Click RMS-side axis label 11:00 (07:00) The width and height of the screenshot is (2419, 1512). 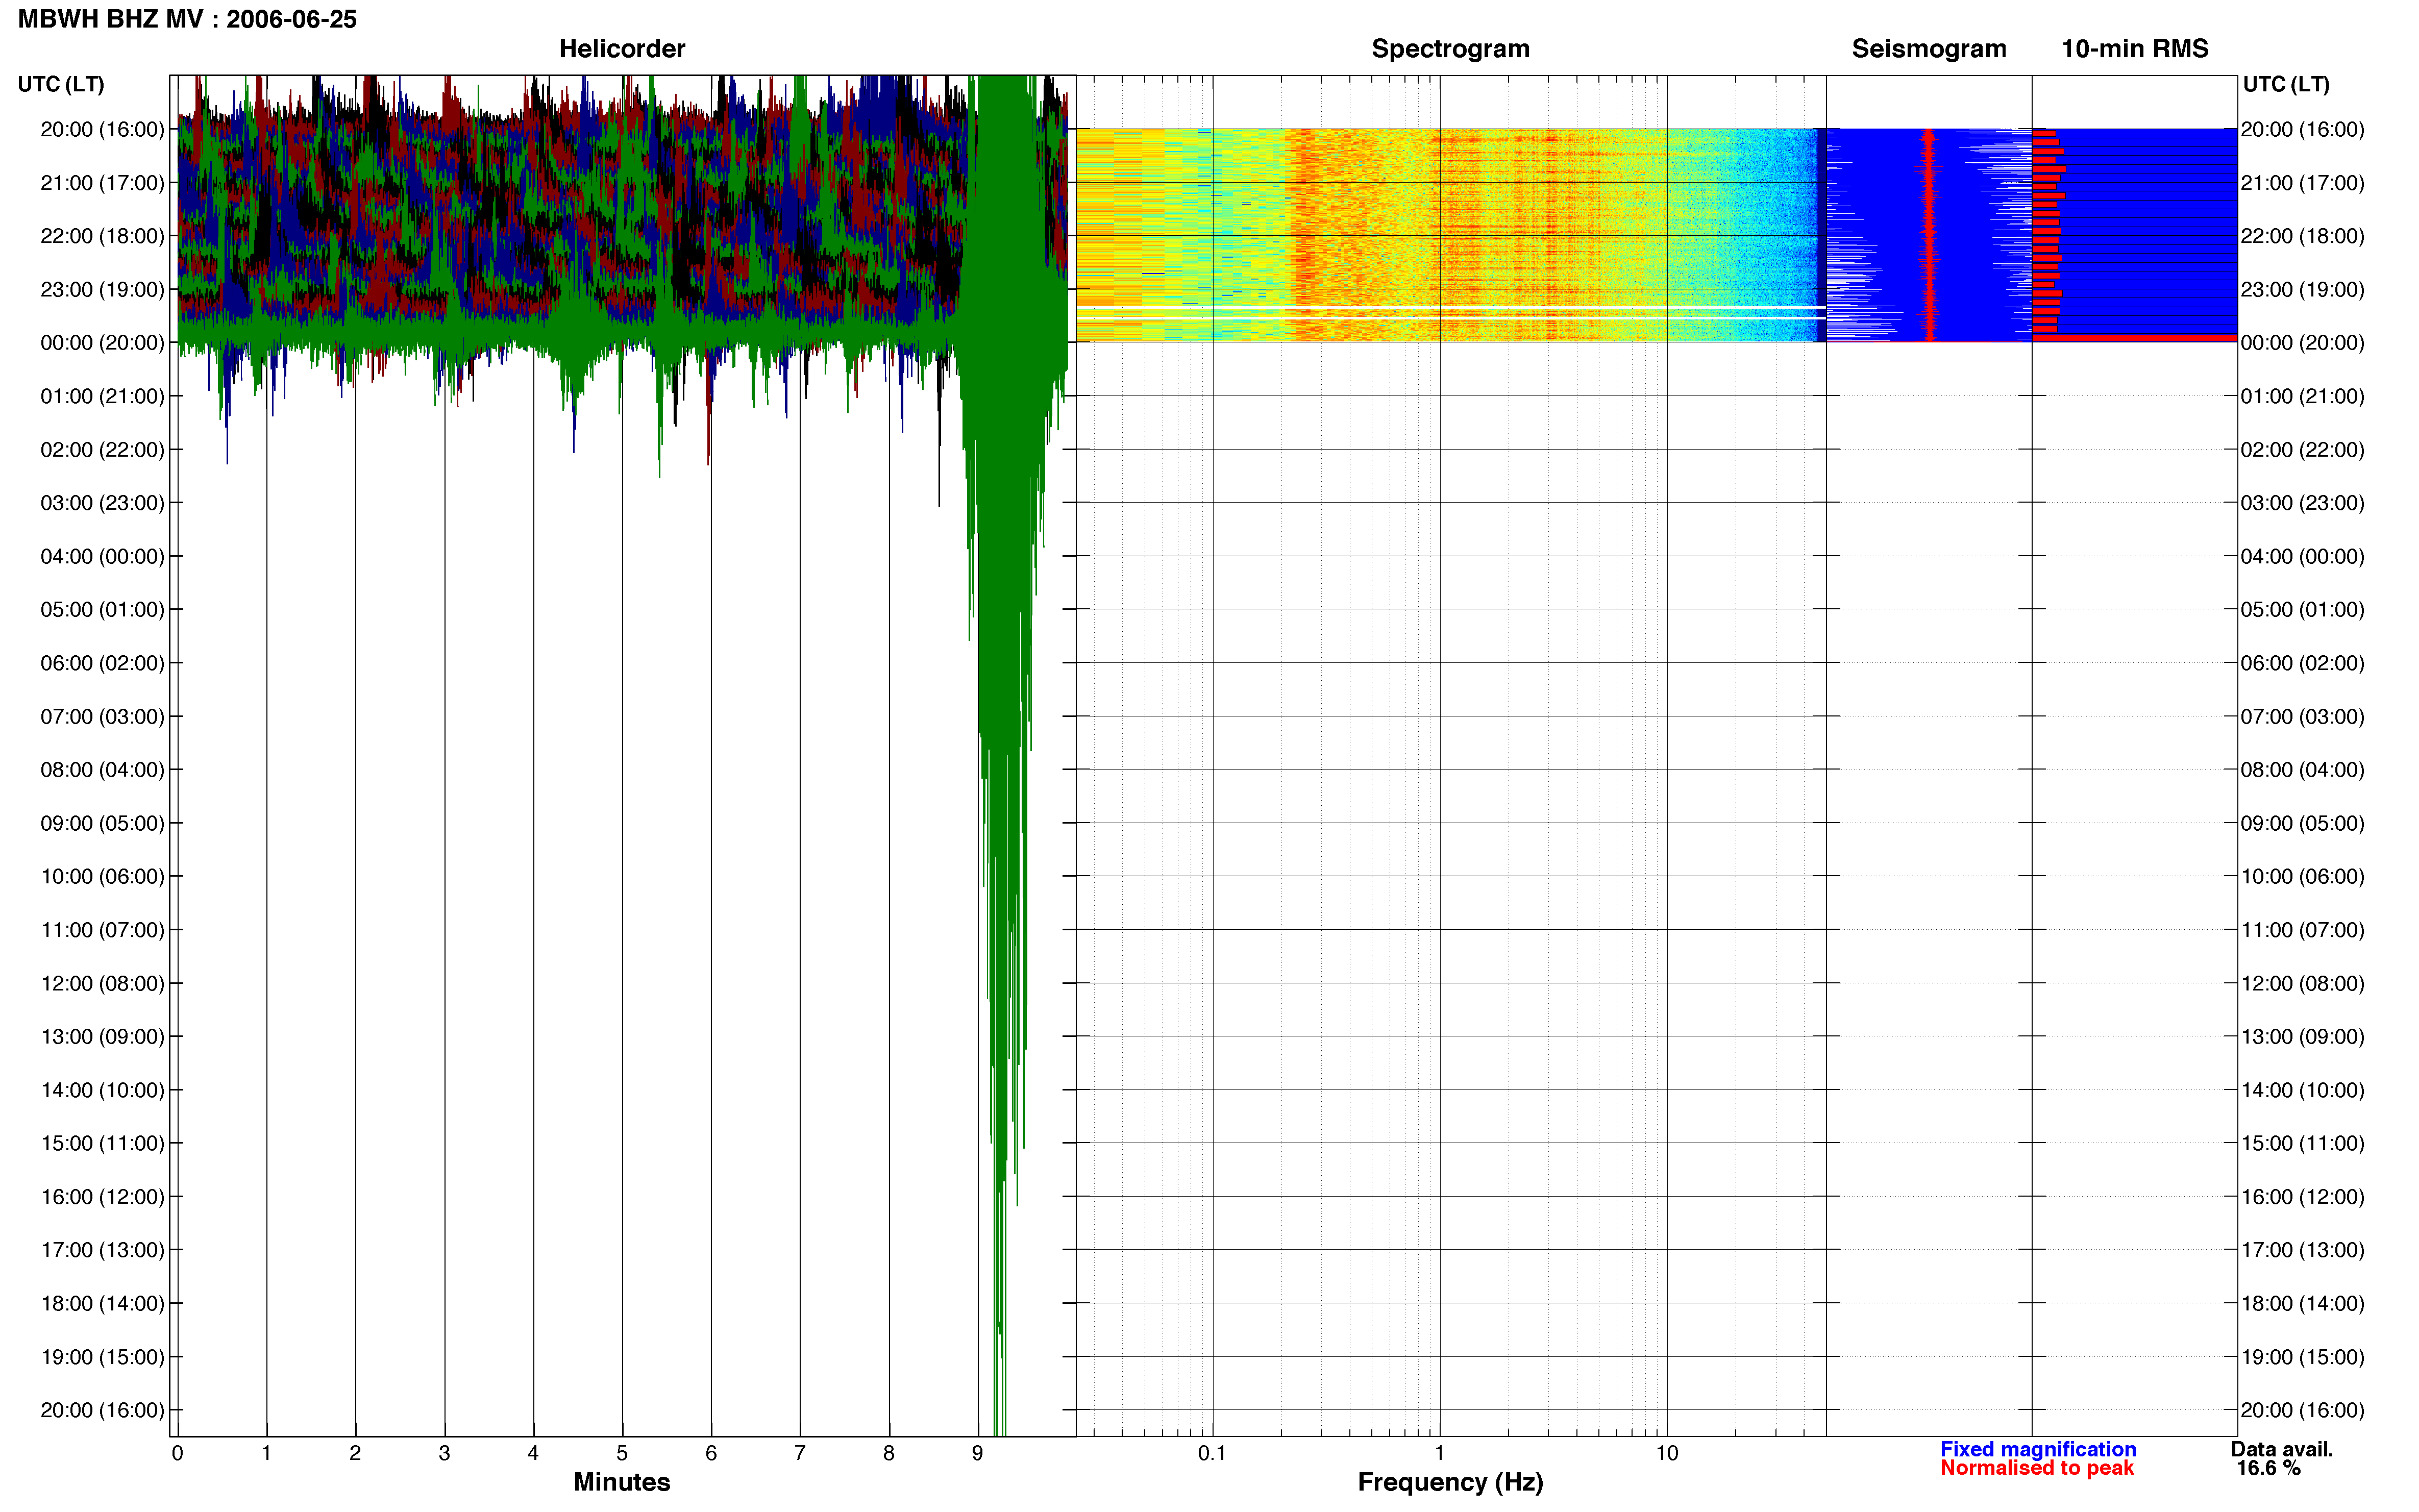pos(2302,929)
